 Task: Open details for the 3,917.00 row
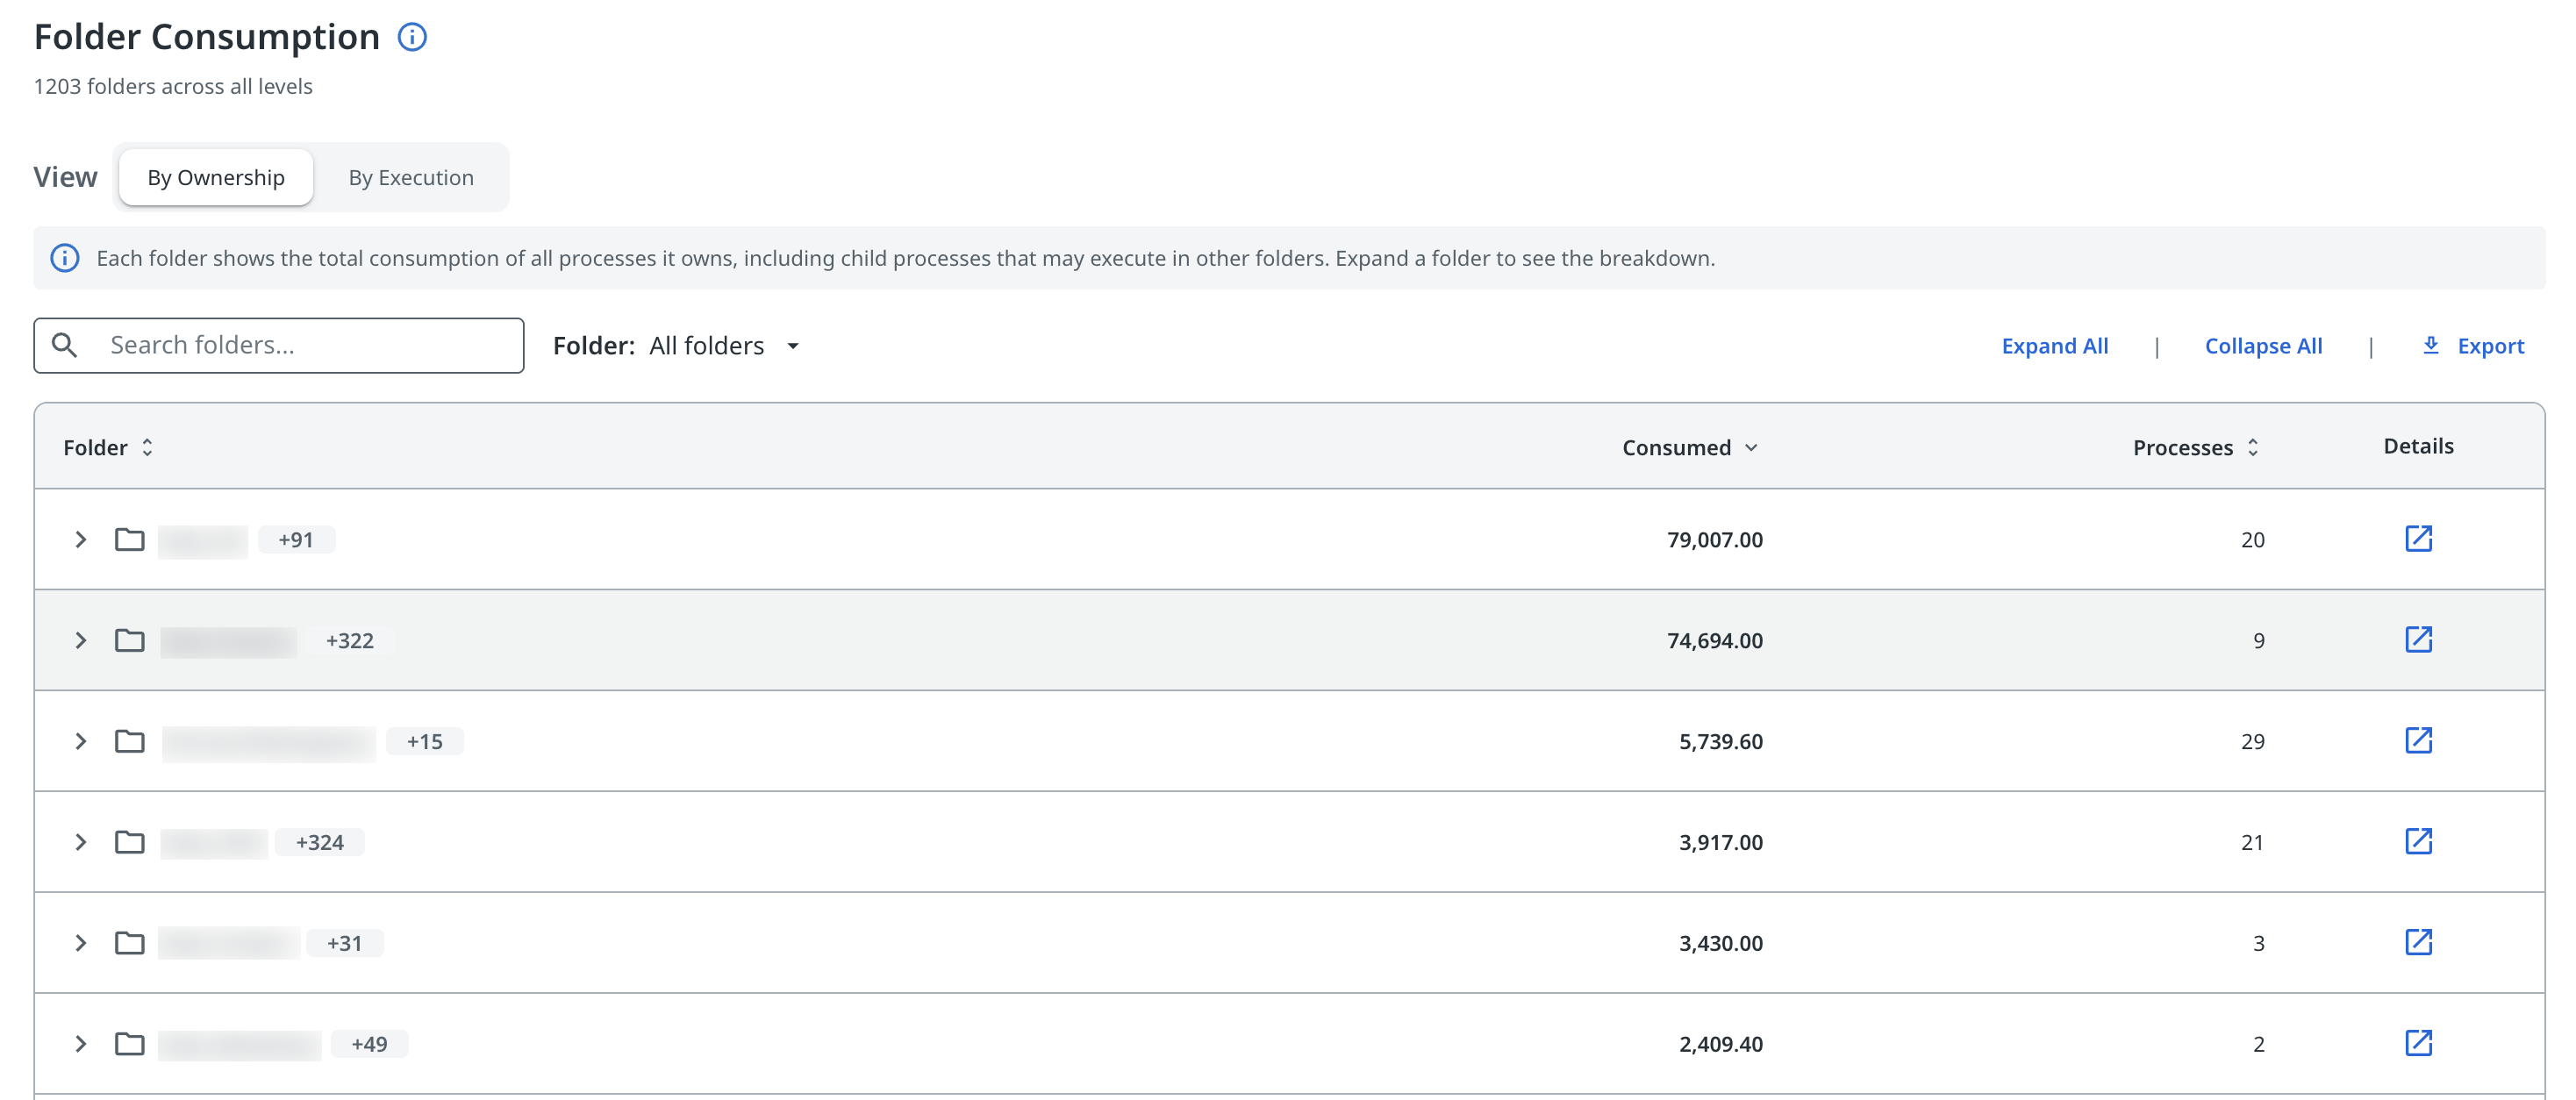pyautogui.click(x=2418, y=842)
